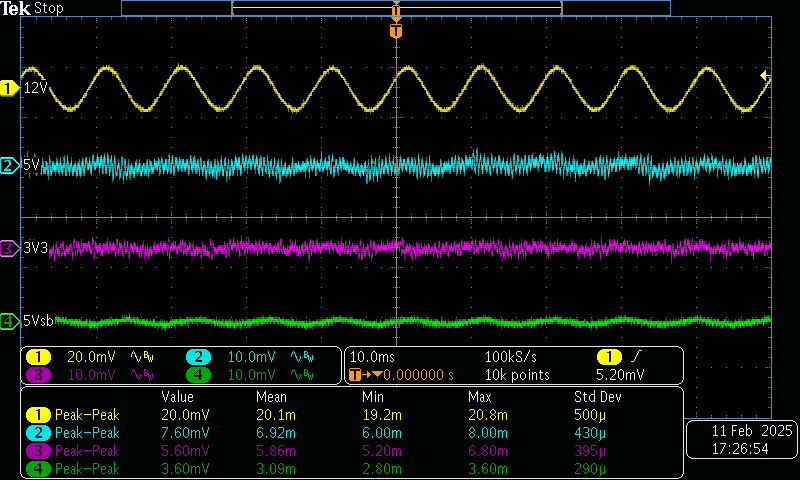Click channel 3 badge in scale readout

[38, 375]
